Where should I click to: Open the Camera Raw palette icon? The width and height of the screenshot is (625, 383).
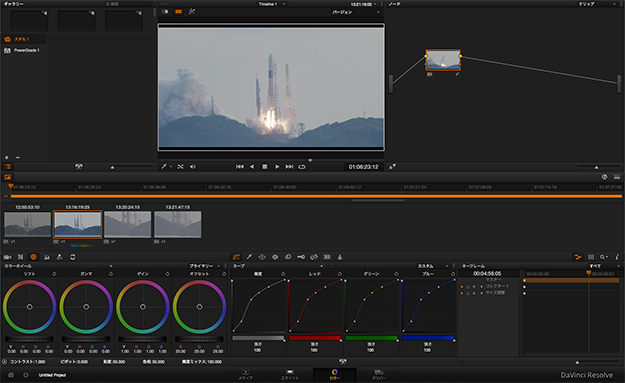click(7, 257)
